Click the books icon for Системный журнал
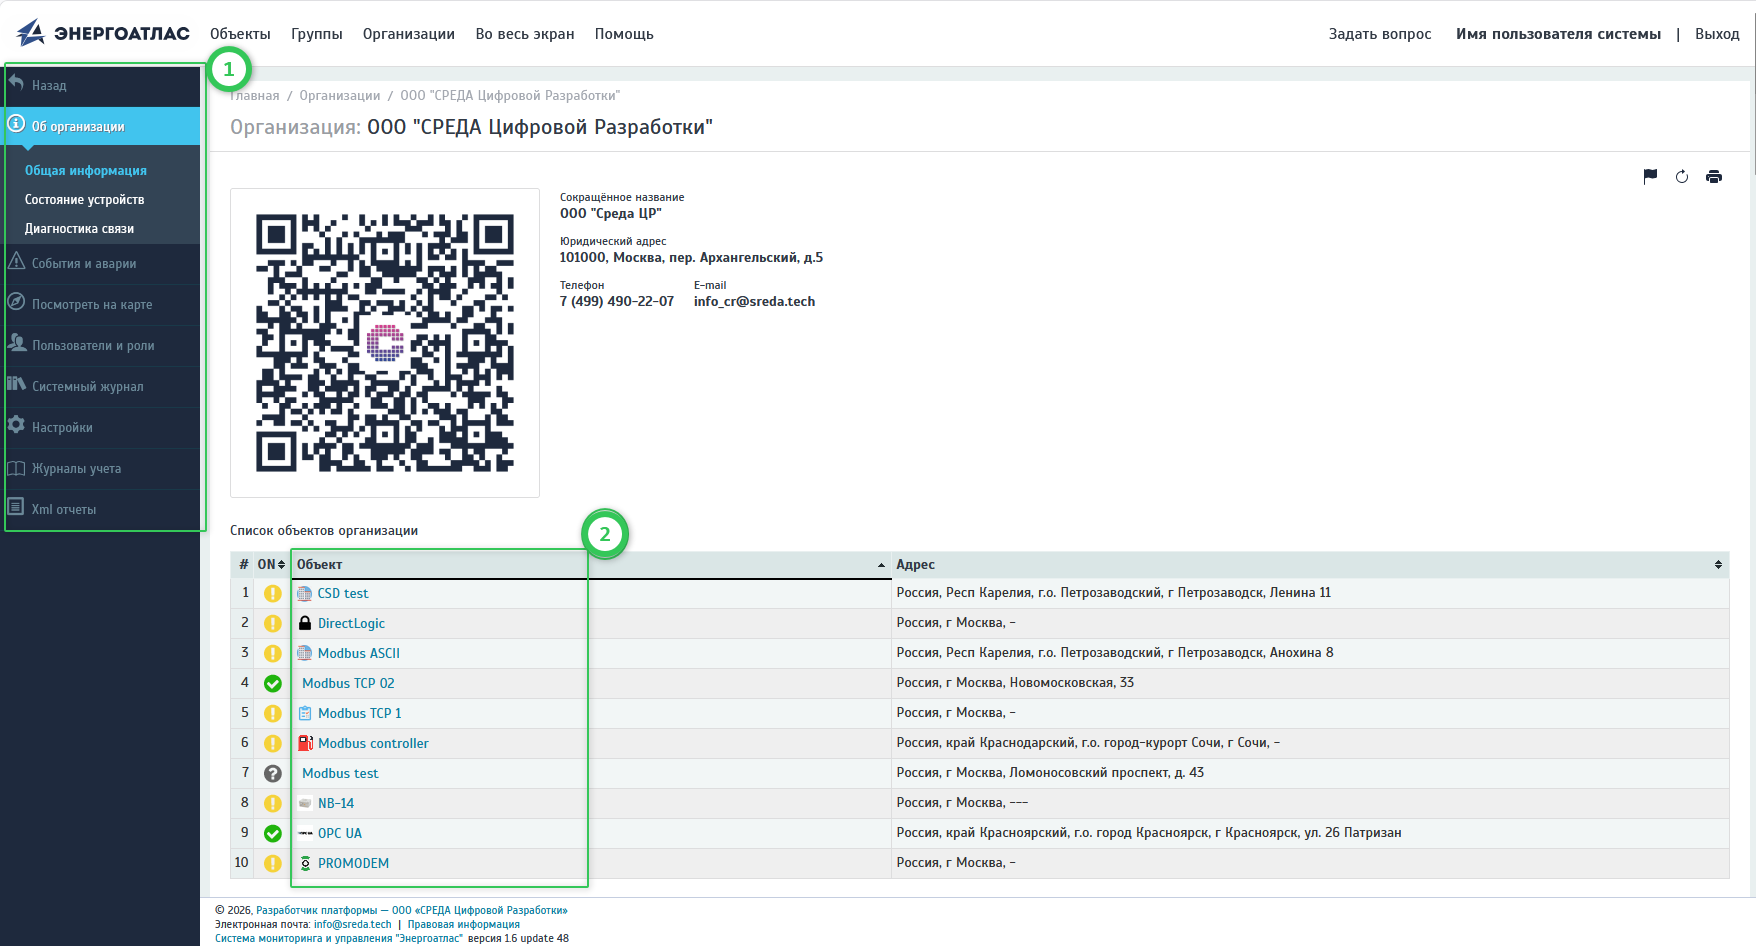 point(16,385)
